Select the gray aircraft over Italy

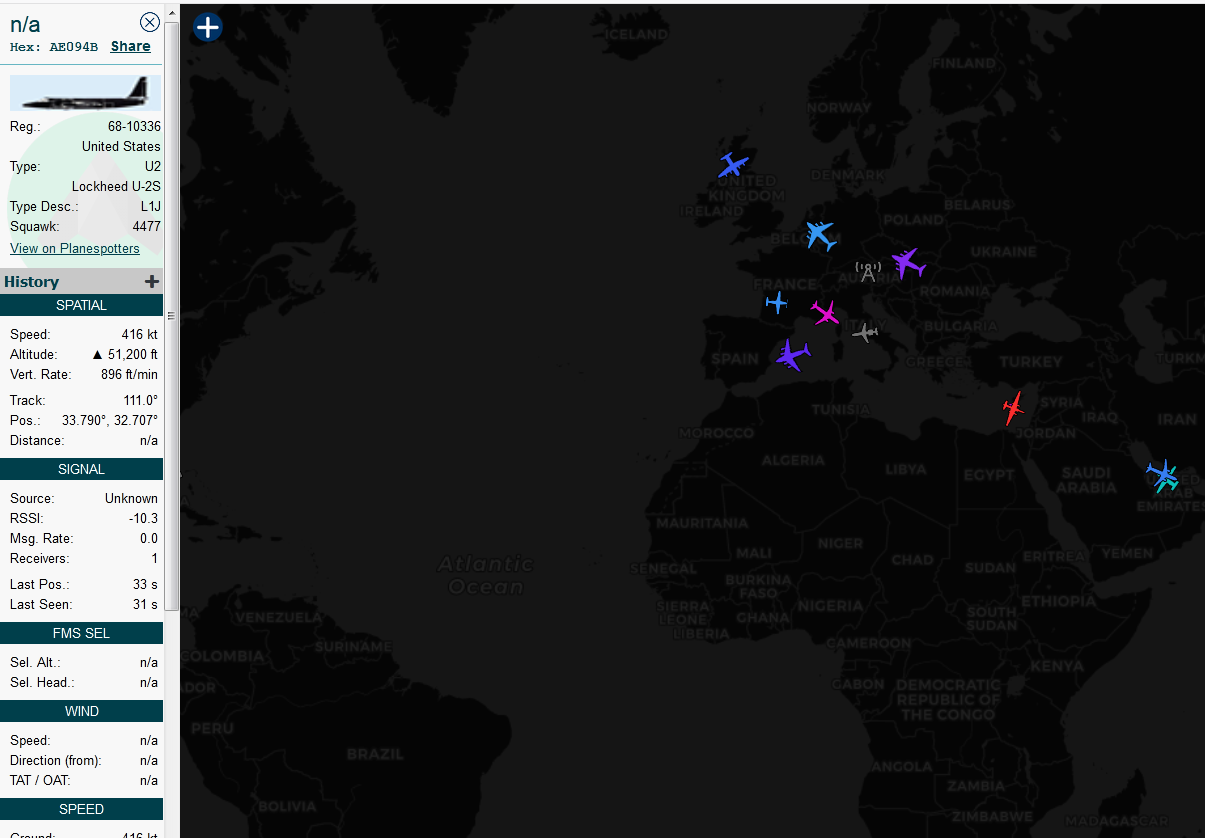865,332
